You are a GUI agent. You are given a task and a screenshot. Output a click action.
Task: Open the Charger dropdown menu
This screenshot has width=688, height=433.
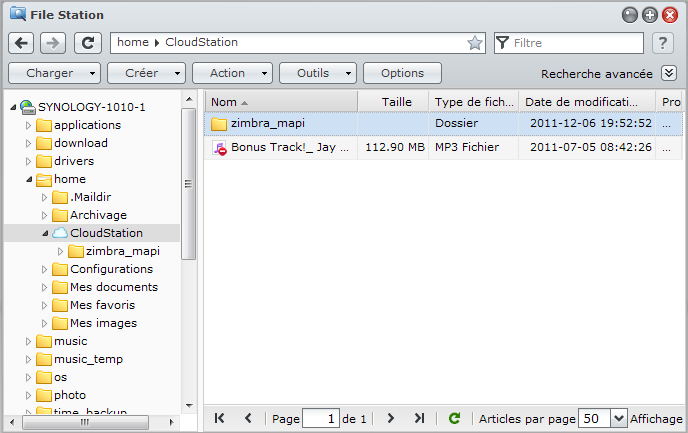pyautogui.click(x=54, y=73)
